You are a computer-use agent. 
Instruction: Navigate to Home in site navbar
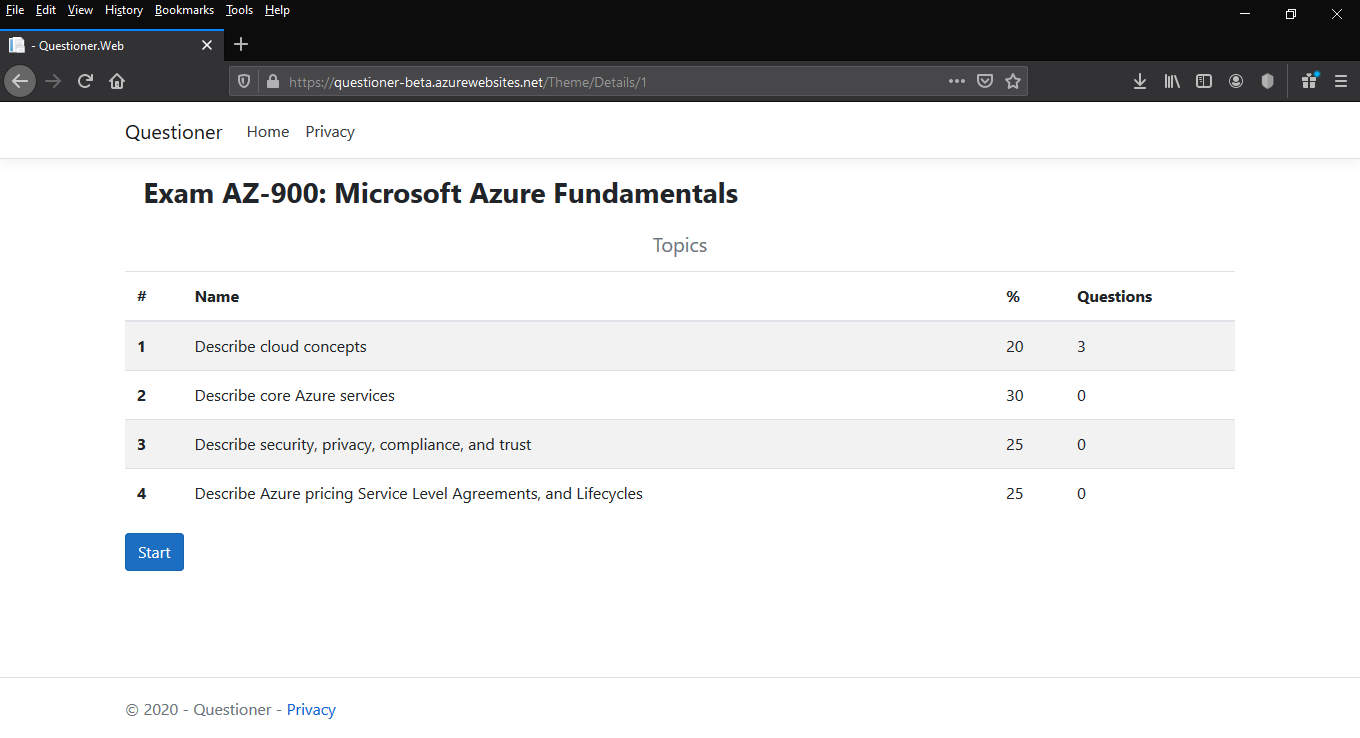coord(268,132)
